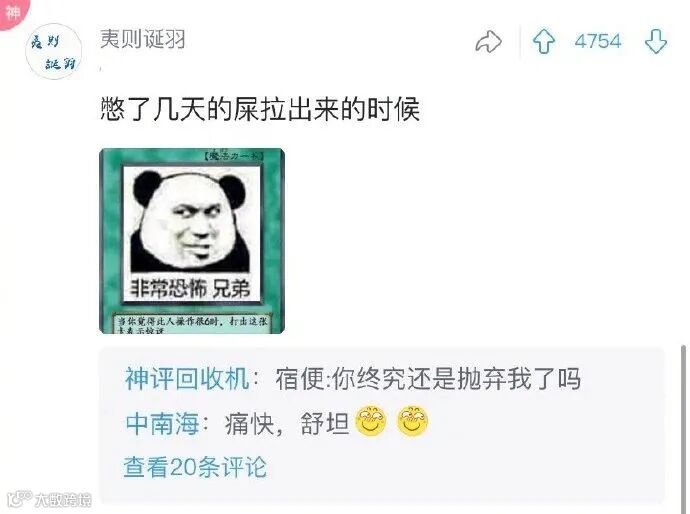
Task: Open commenter 神评回收机 profile
Action: [187, 378]
